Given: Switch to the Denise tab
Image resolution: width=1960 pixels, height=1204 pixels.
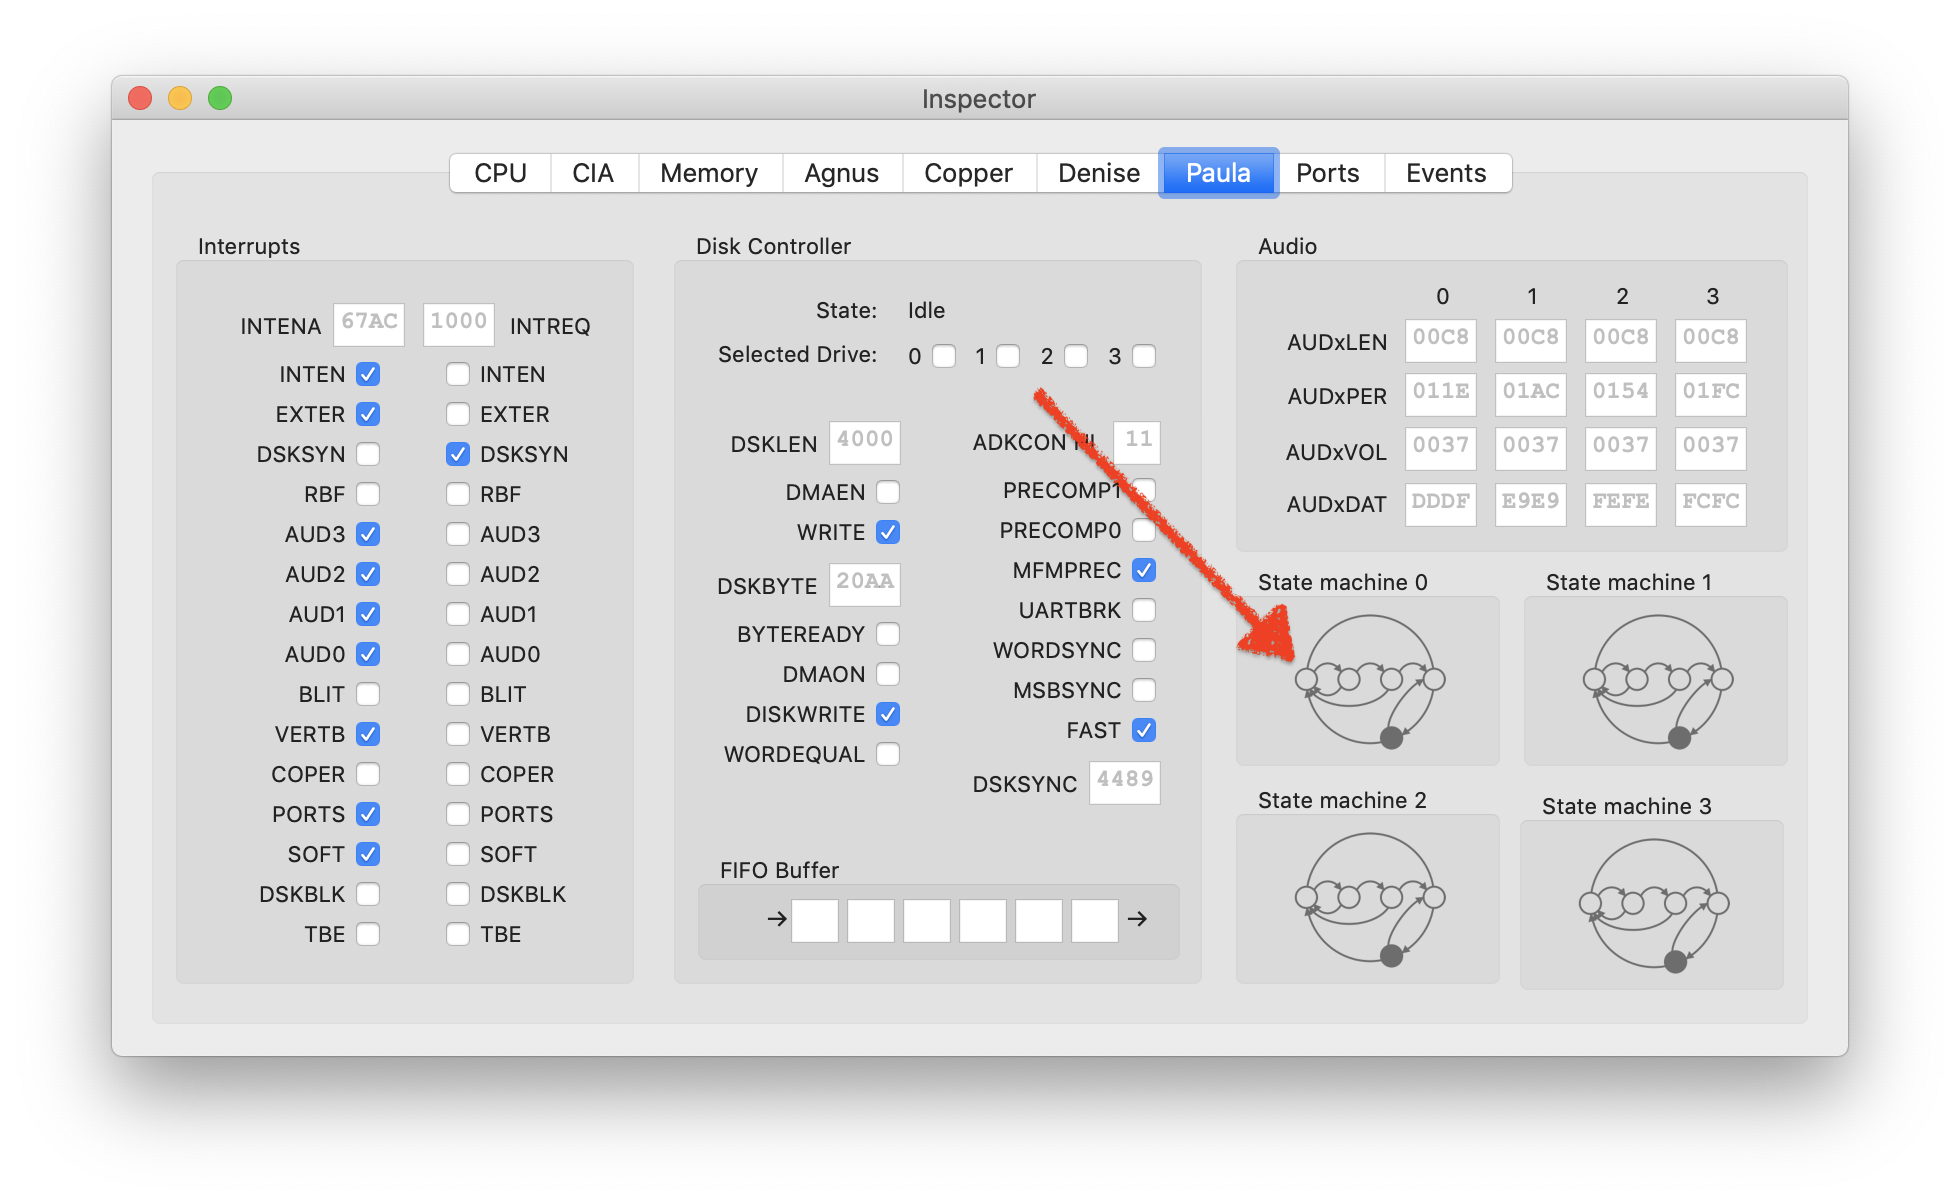Looking at the screenshot, I should pyautogui.click(x=1098, y=173).
